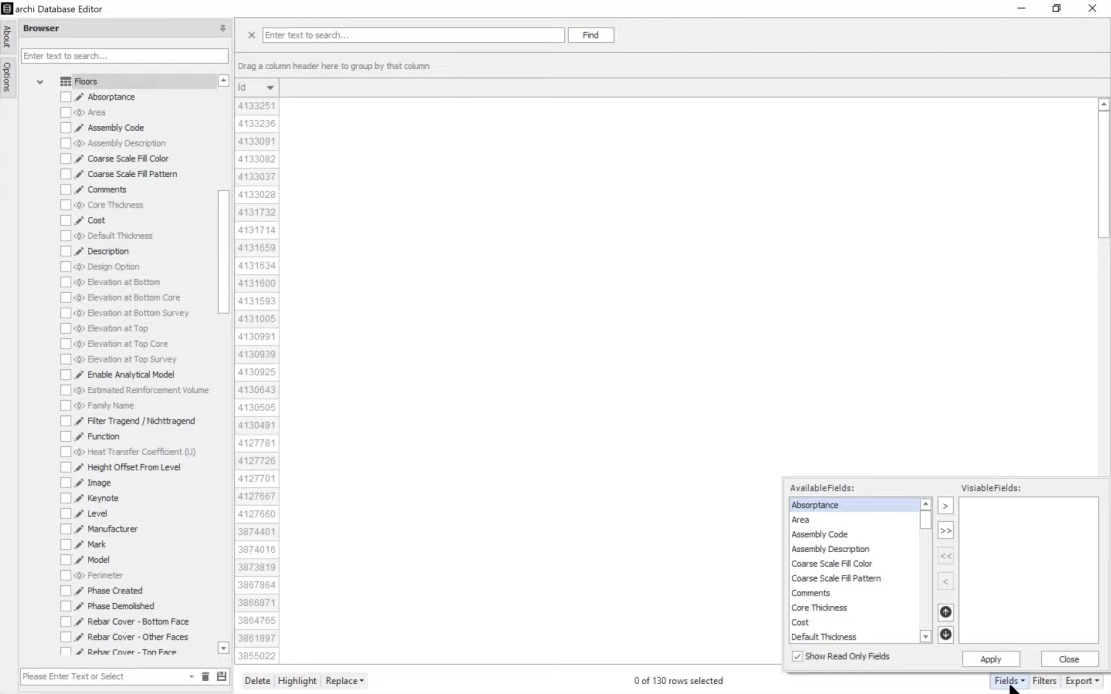Enable the Comments parameter checkbox
Viewport: 1111px width, 694px height.
pyautogui.click(x=66, y=190)
